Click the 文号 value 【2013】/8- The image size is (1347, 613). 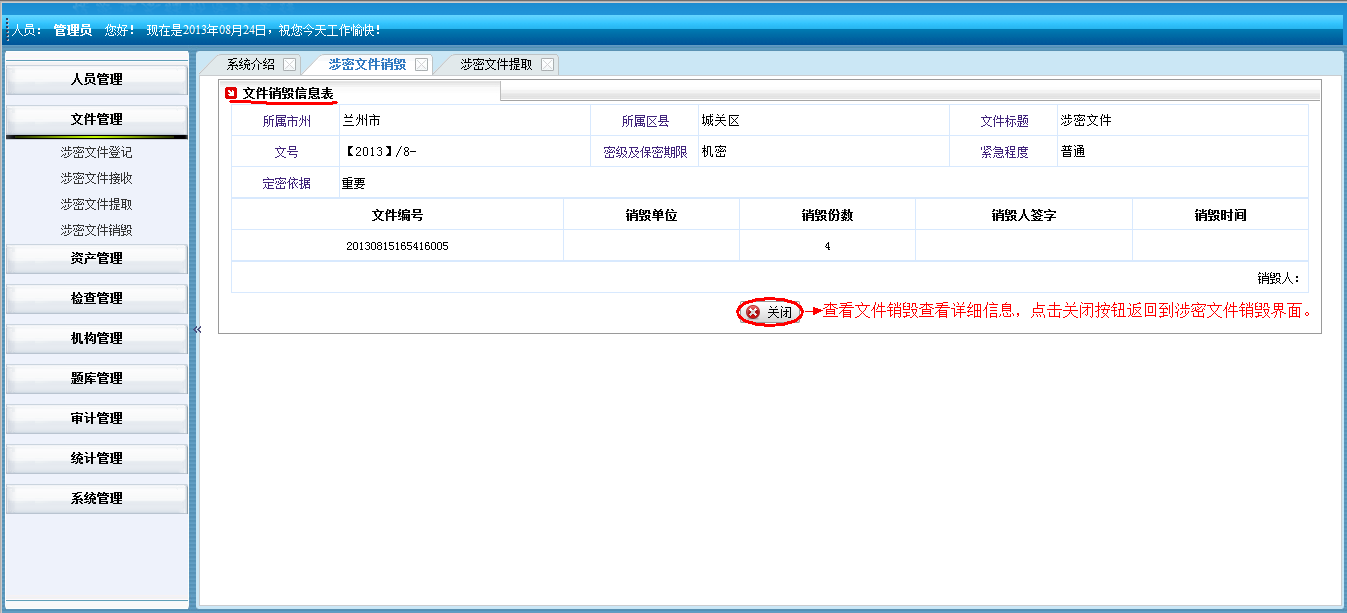pos(379,152)
